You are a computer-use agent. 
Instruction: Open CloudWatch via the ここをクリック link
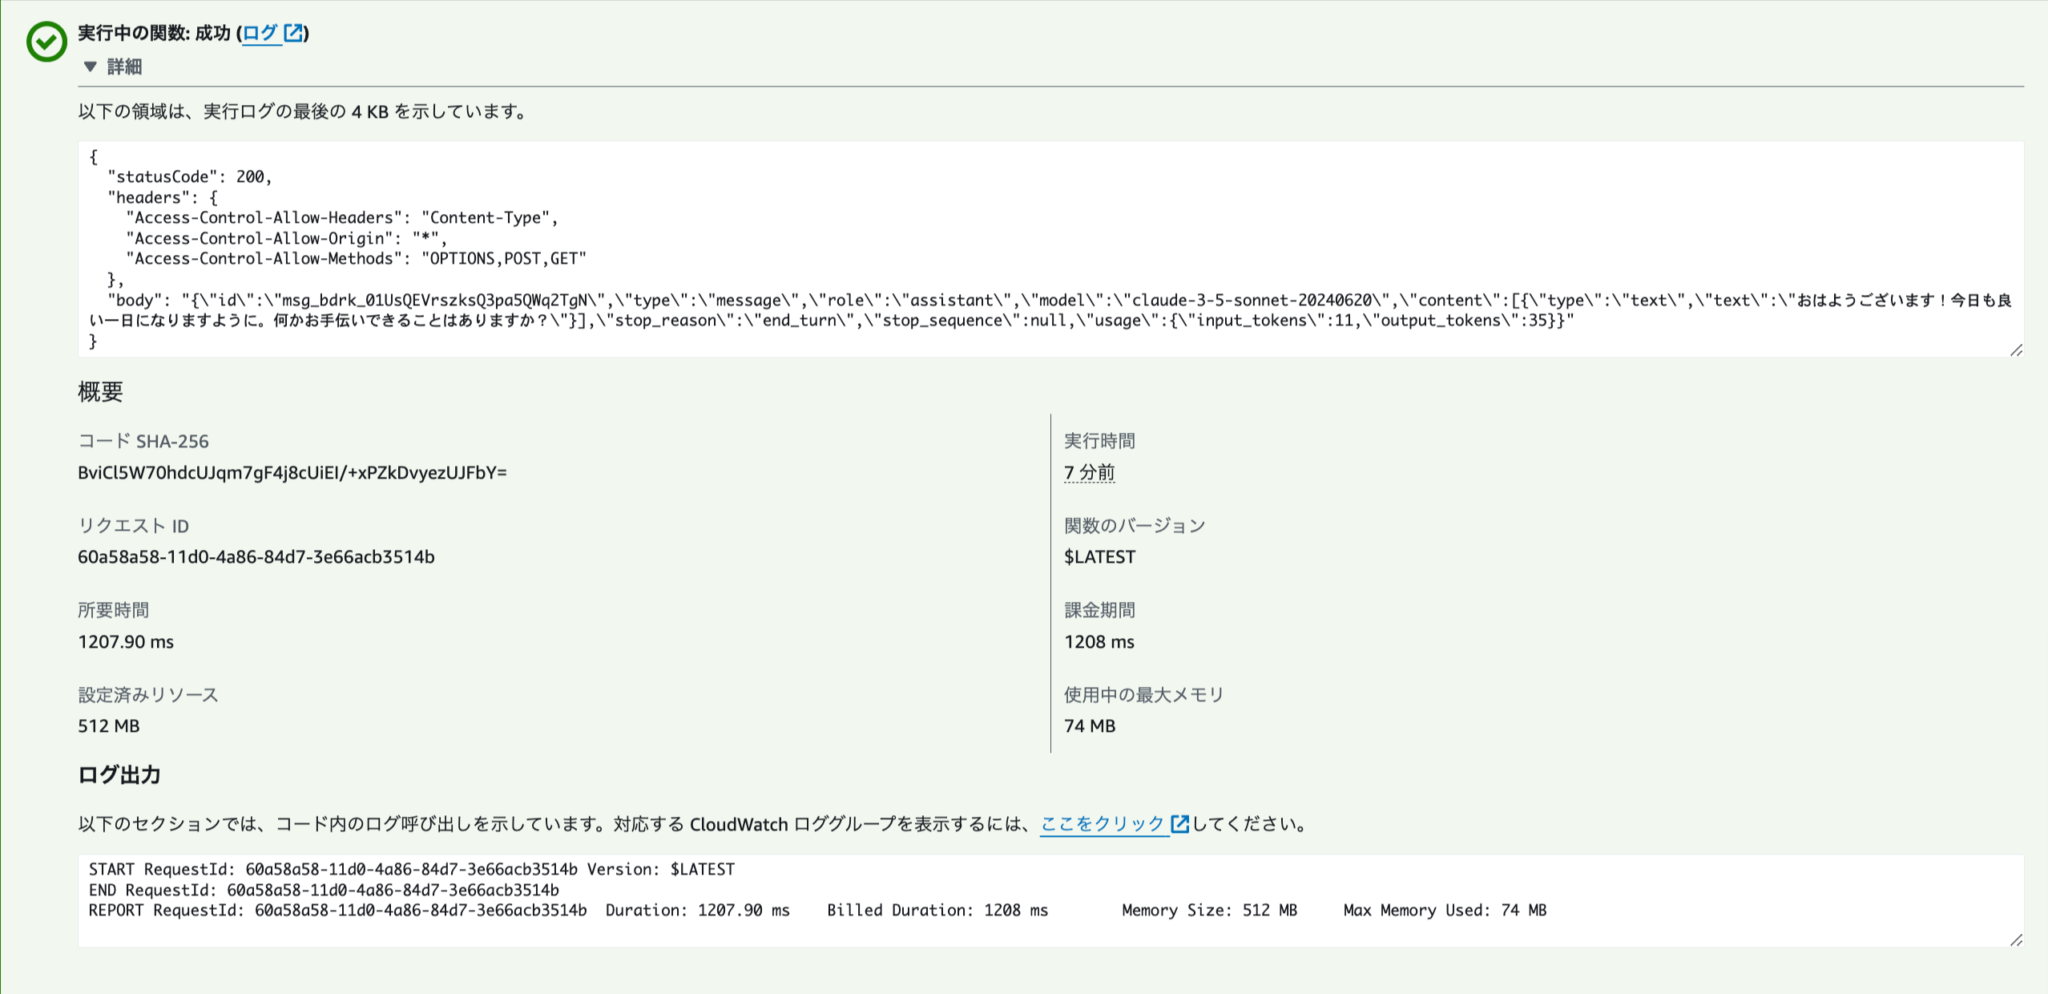[x=1102, y=824]
